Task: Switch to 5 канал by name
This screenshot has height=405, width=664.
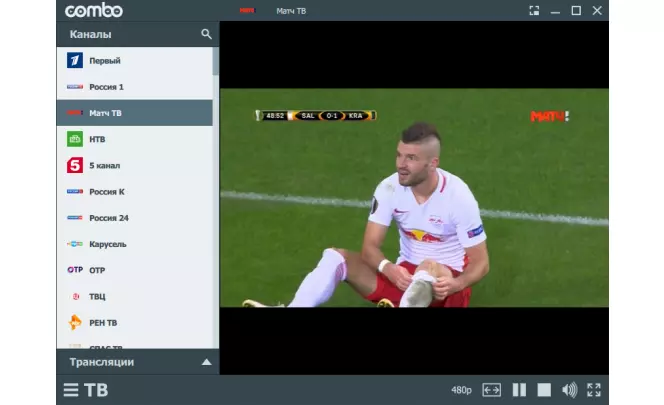Action: 105,166
